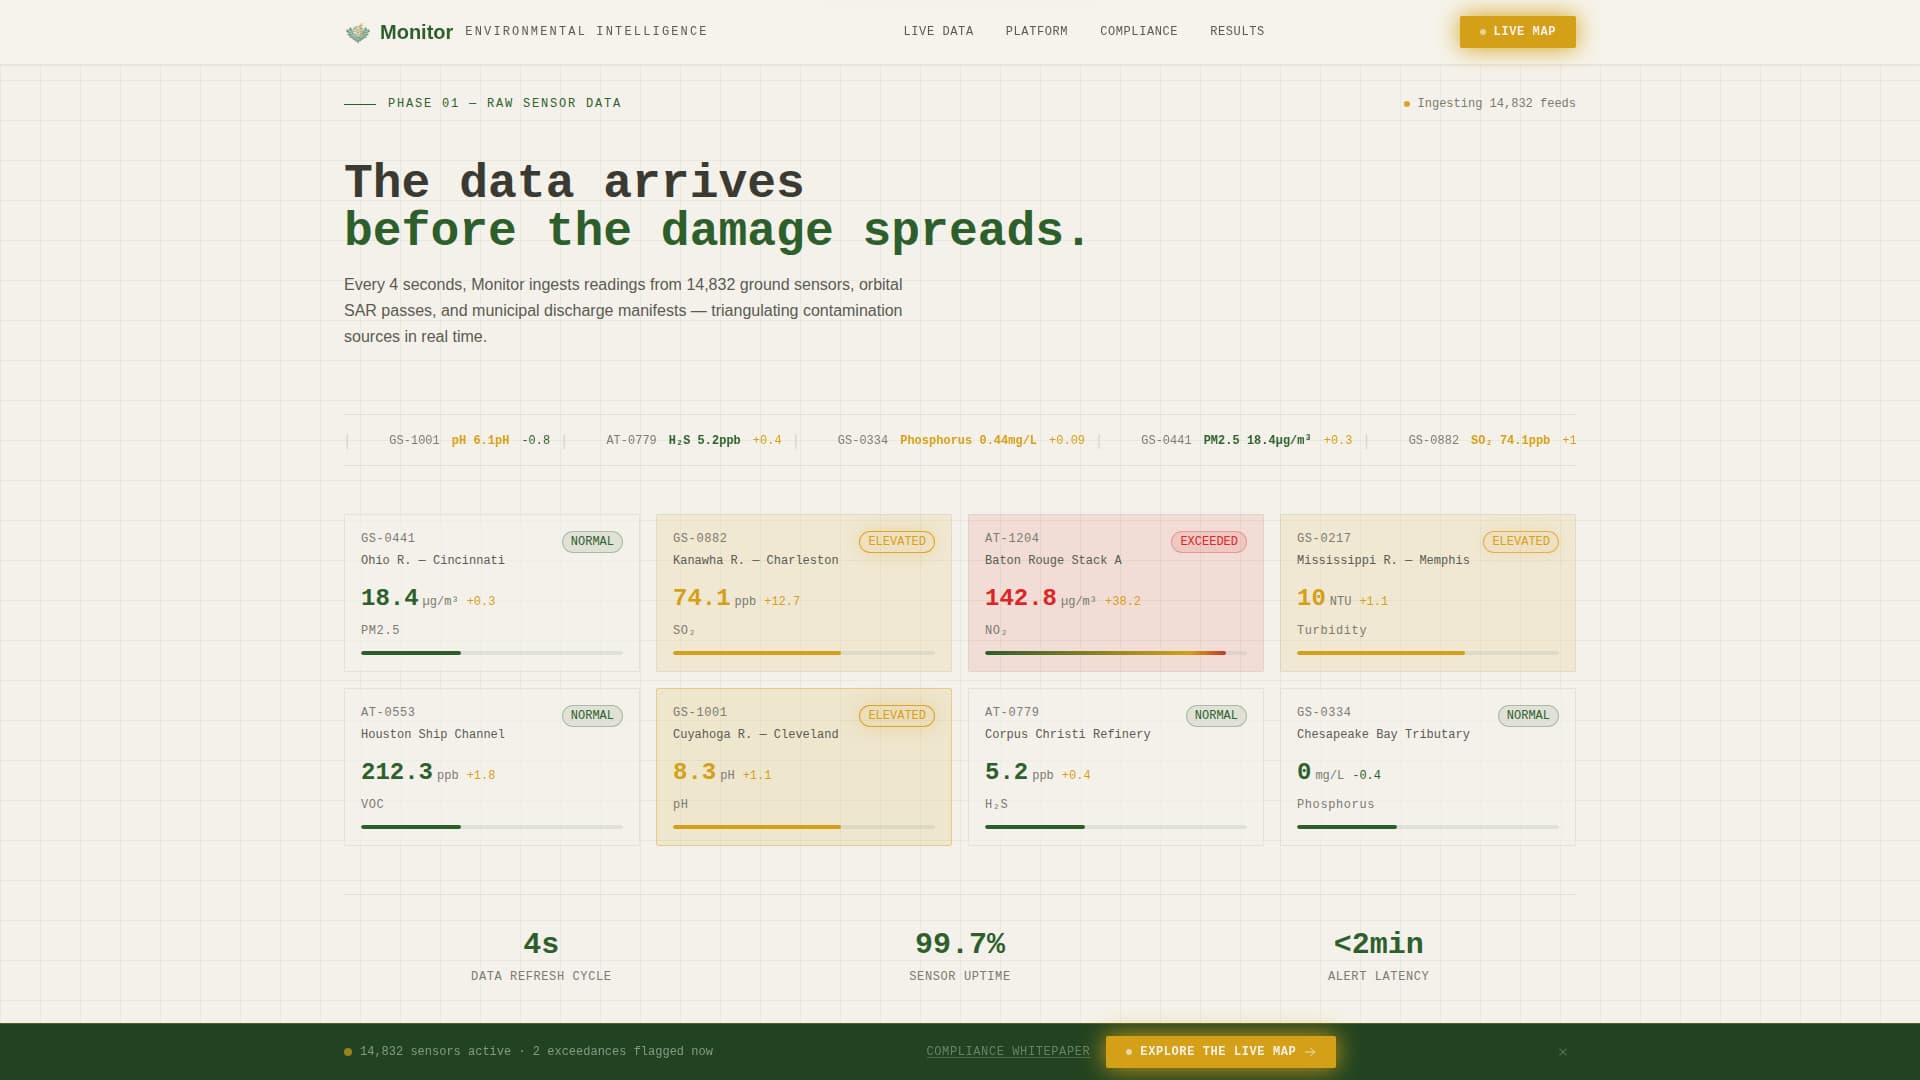Click the 4s Data Refresh Cycle stat
This screenshot has width=1920, height=1080.
pos(541,956)
